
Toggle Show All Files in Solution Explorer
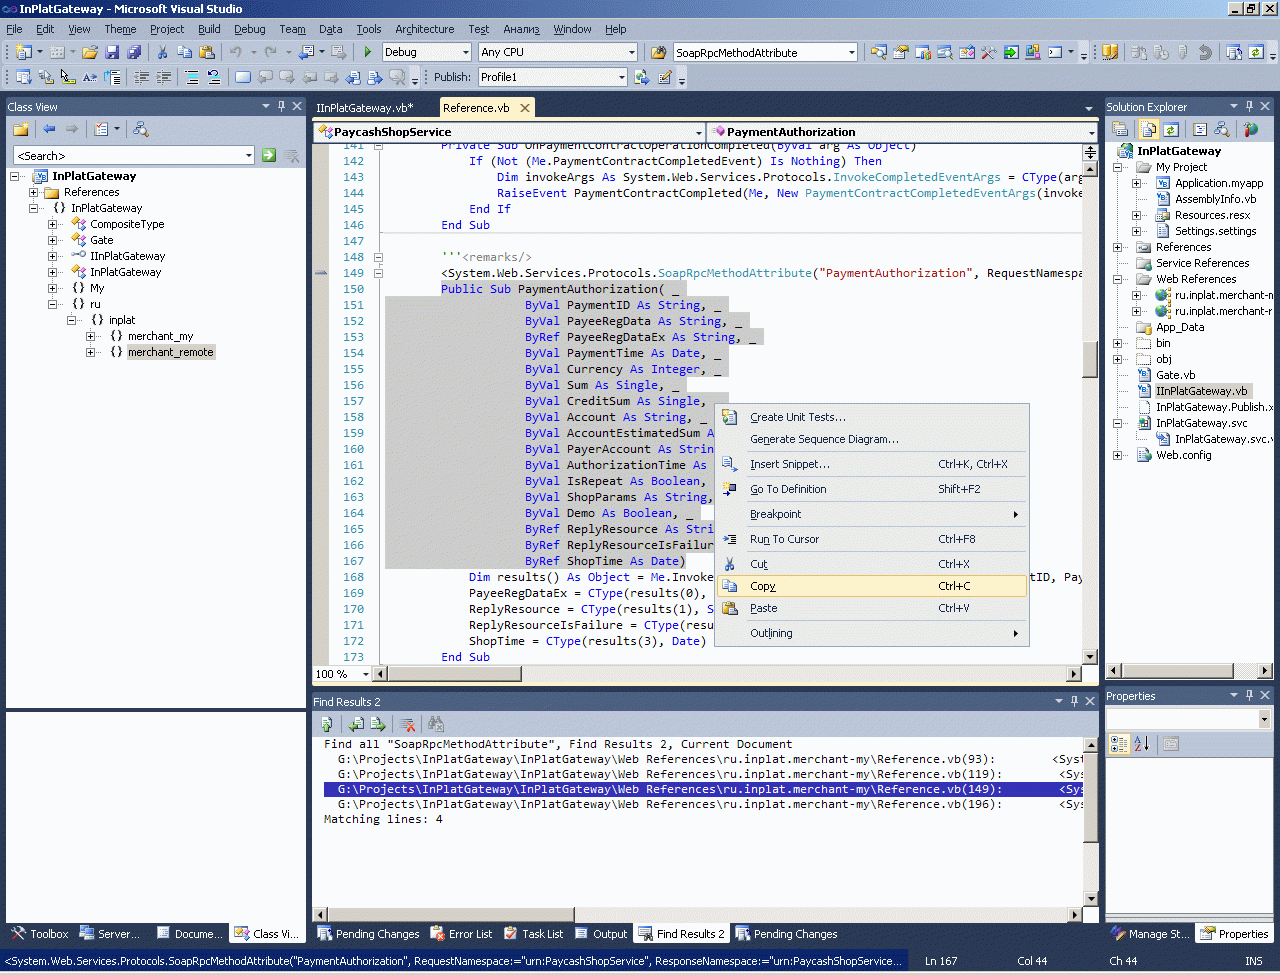[x=1148, y=129]
